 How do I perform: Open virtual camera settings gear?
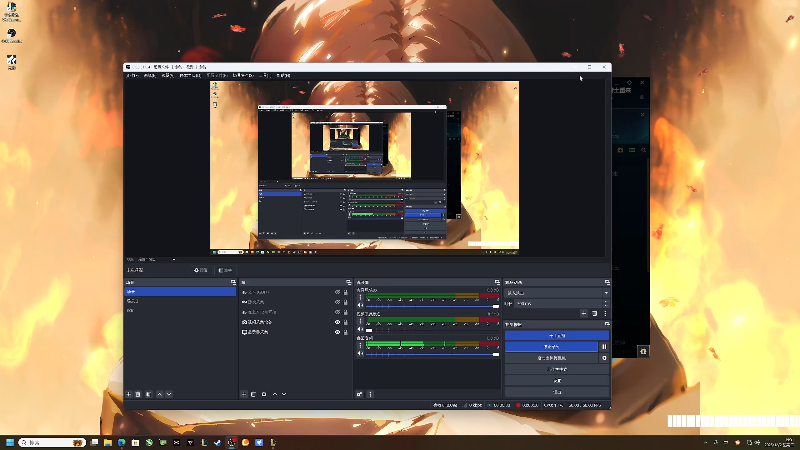[604, 358]
